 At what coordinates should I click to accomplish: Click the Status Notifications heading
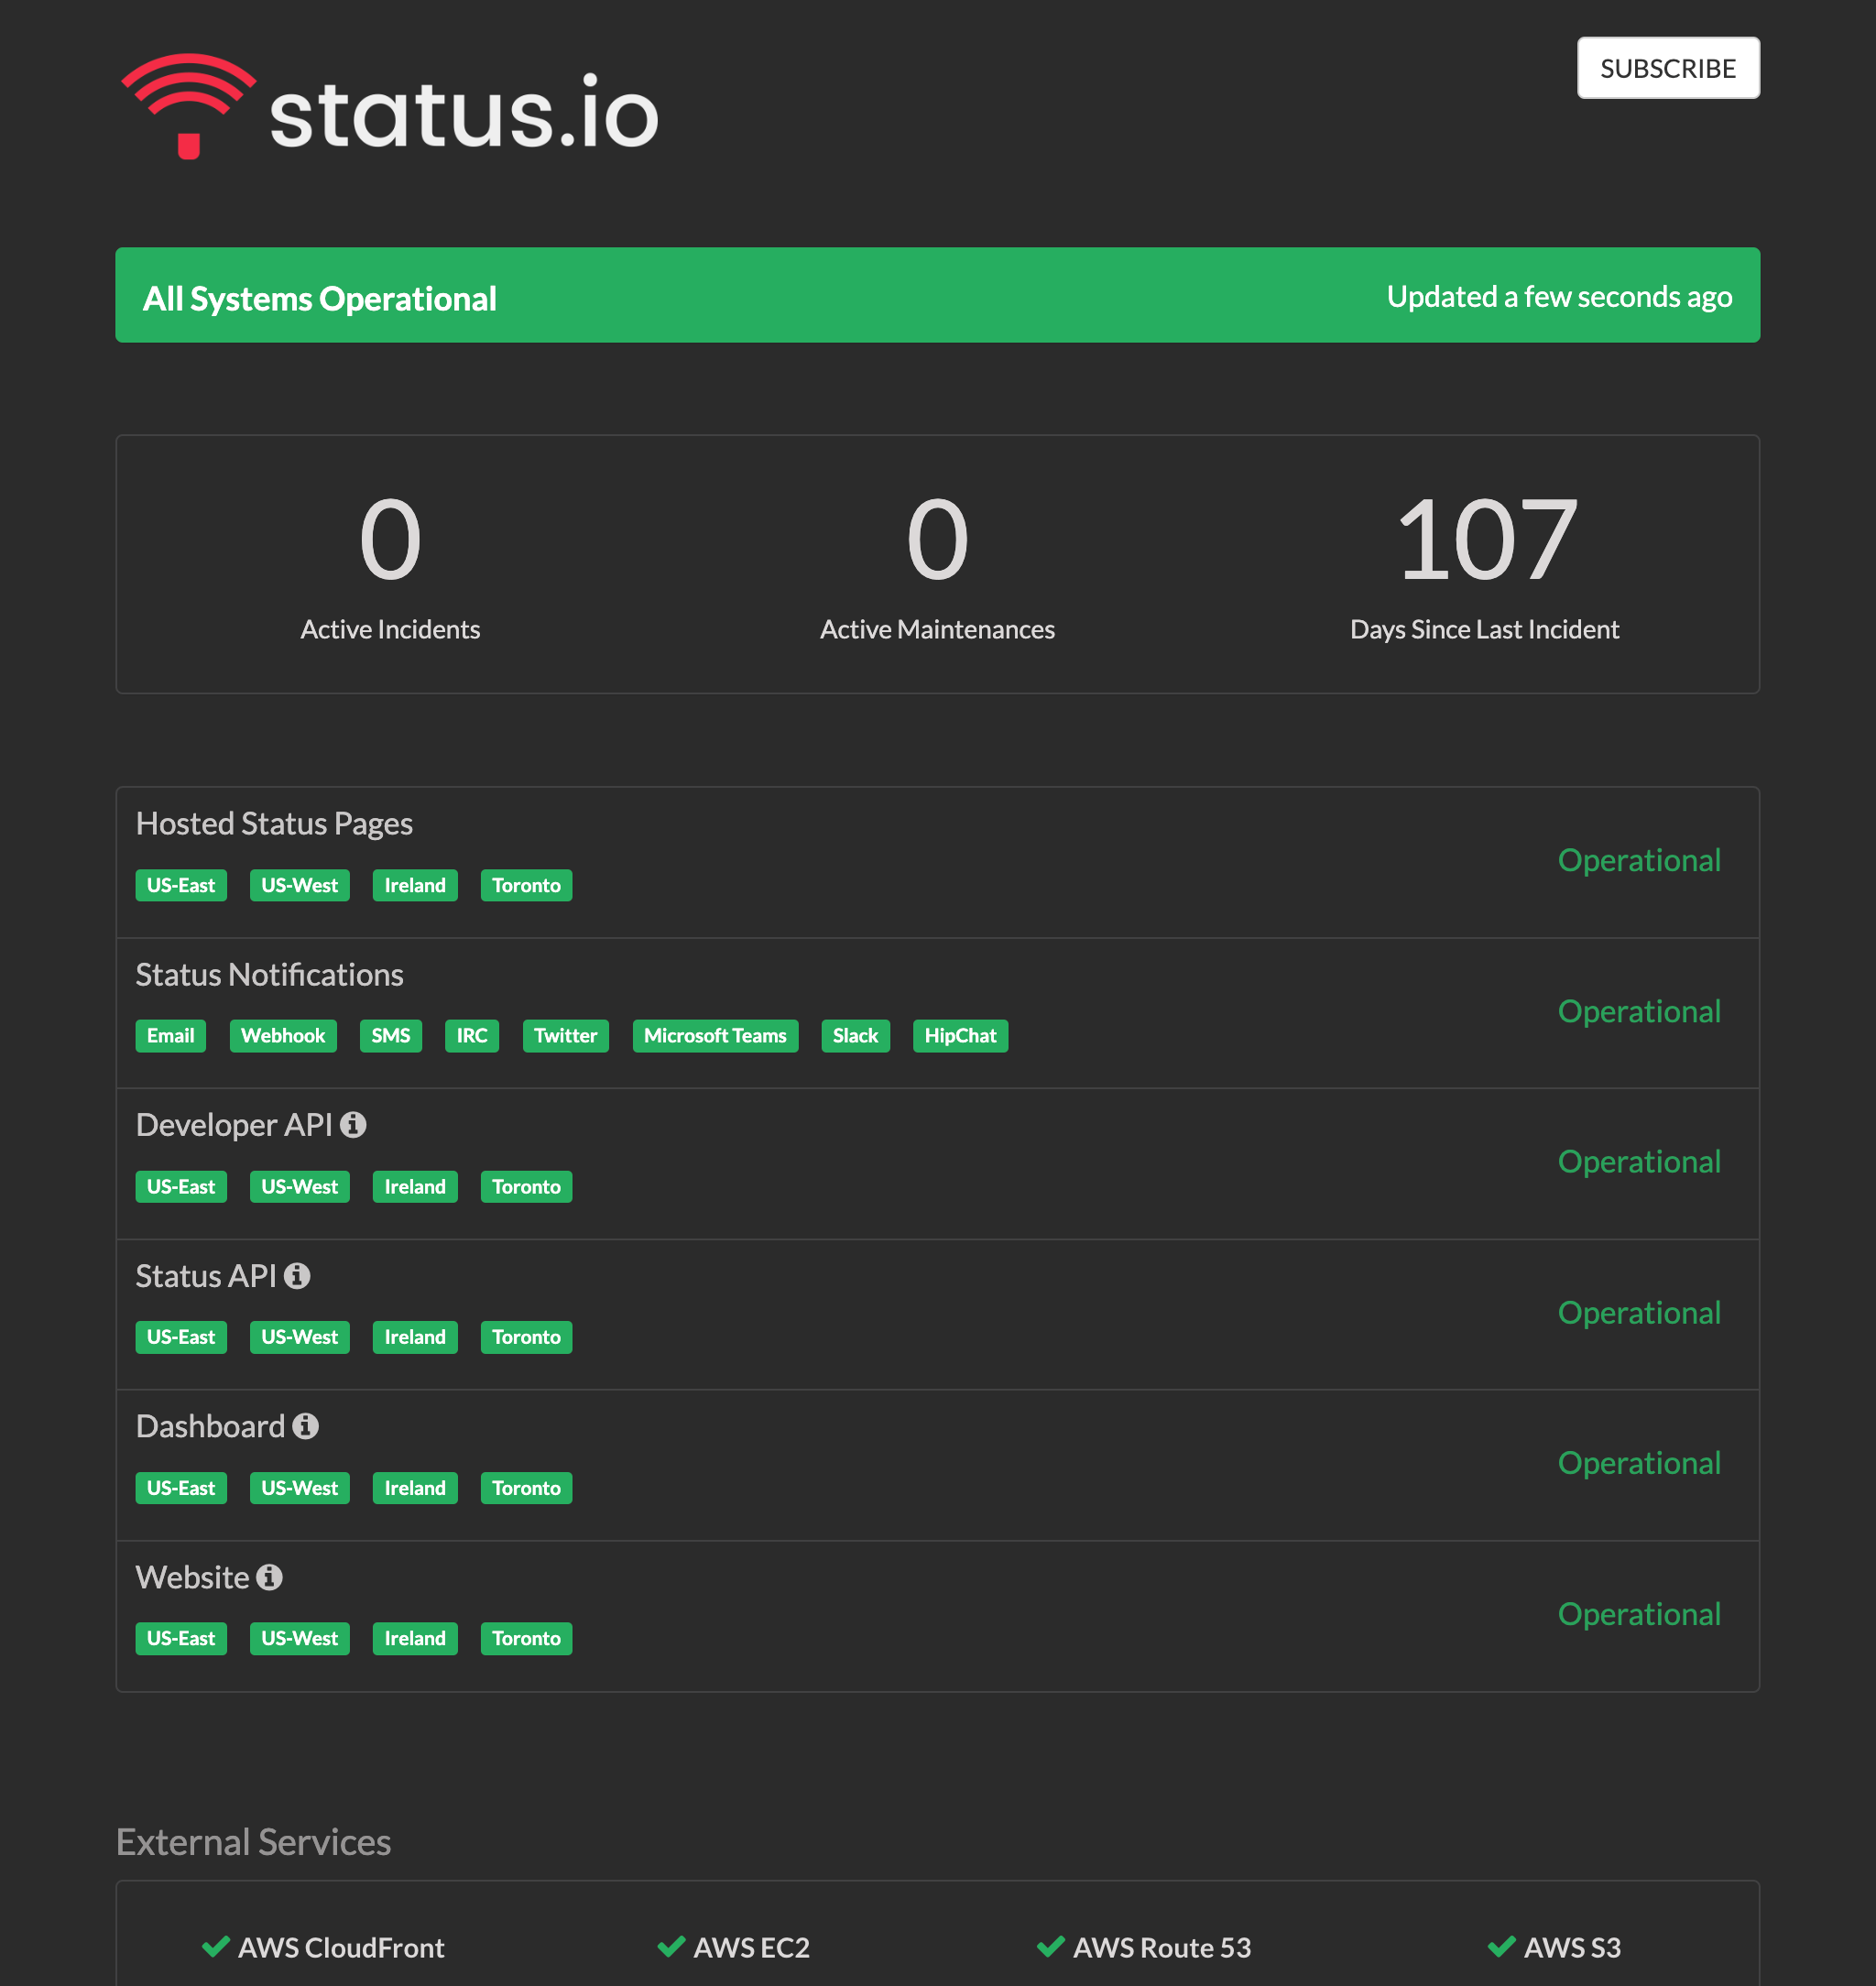270,975
